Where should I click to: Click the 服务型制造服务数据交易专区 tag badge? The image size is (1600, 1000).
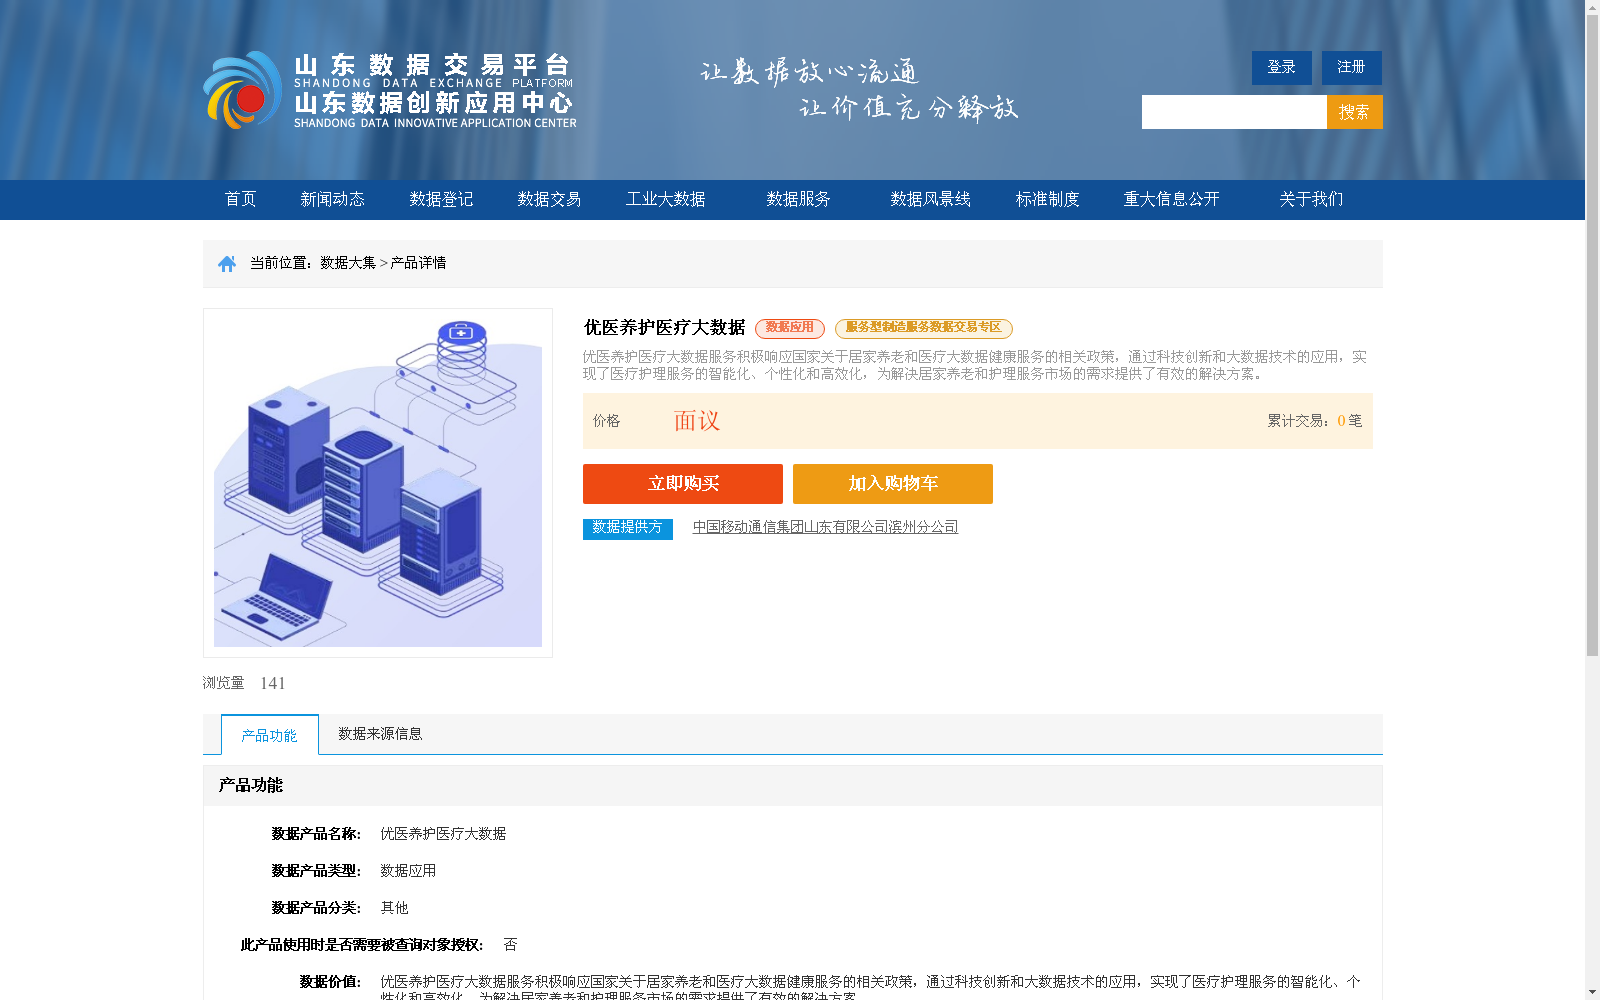924,328
